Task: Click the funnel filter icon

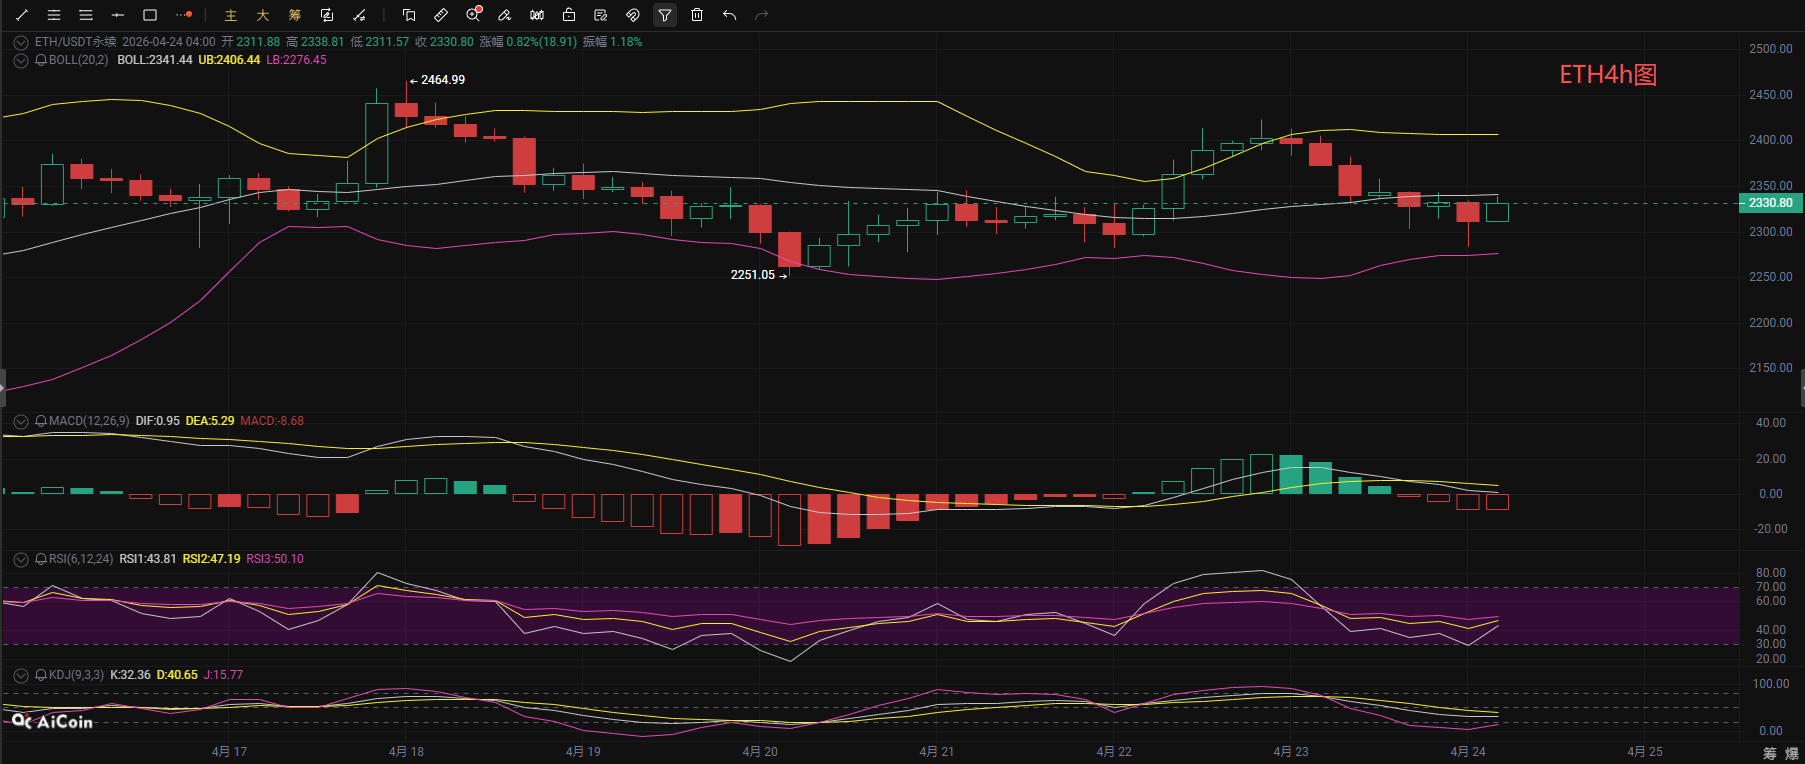Action: point(665,15)
